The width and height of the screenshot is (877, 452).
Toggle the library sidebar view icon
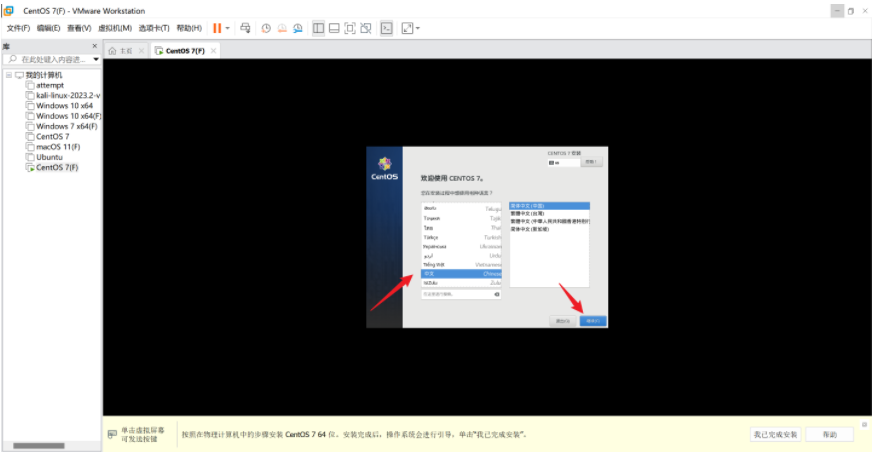click(318, 28)
